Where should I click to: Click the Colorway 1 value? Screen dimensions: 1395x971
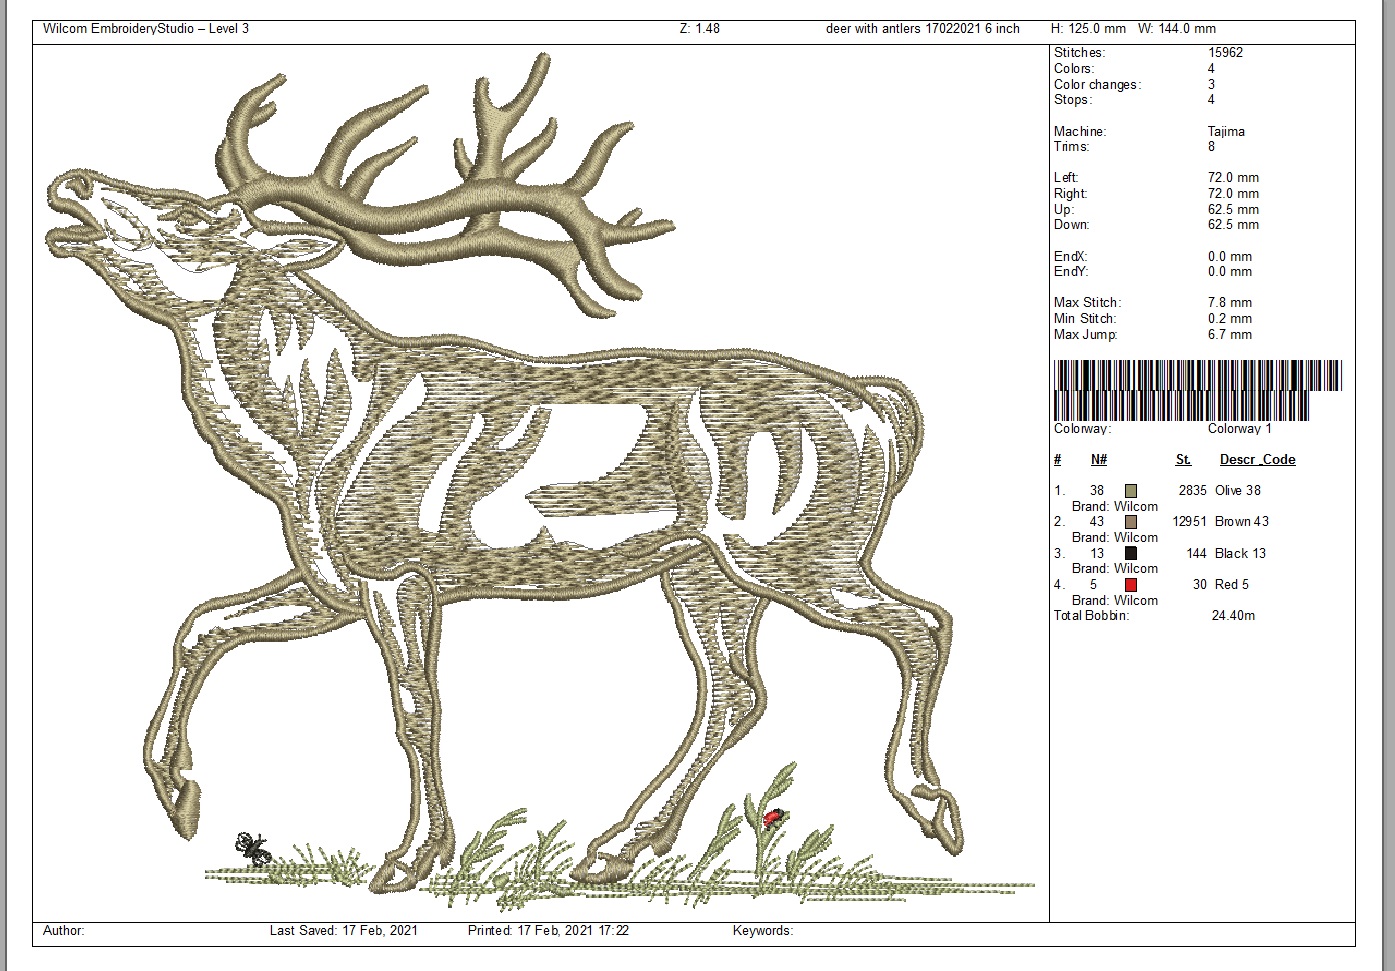click(1239, 429)
